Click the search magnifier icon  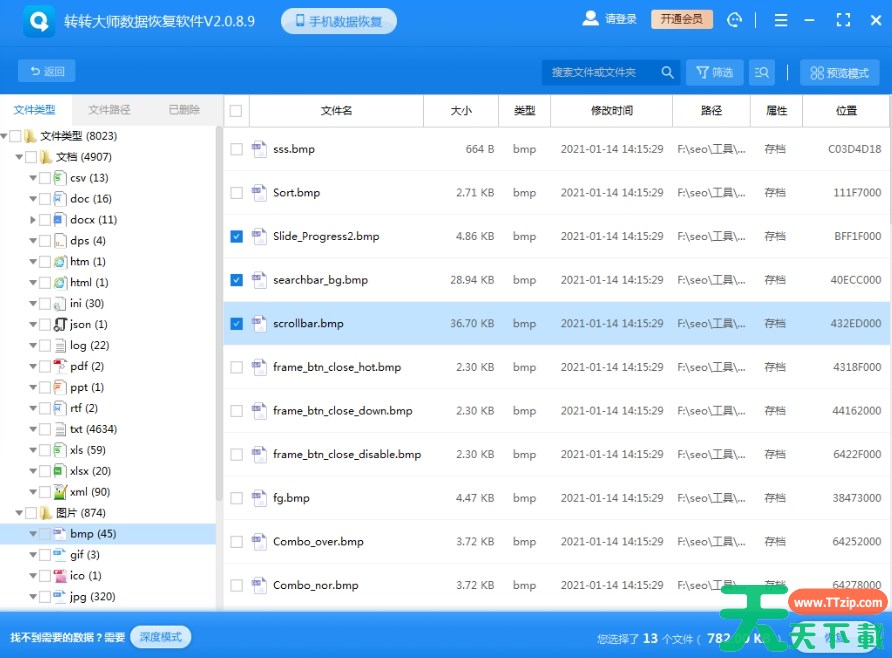point(667,72)
